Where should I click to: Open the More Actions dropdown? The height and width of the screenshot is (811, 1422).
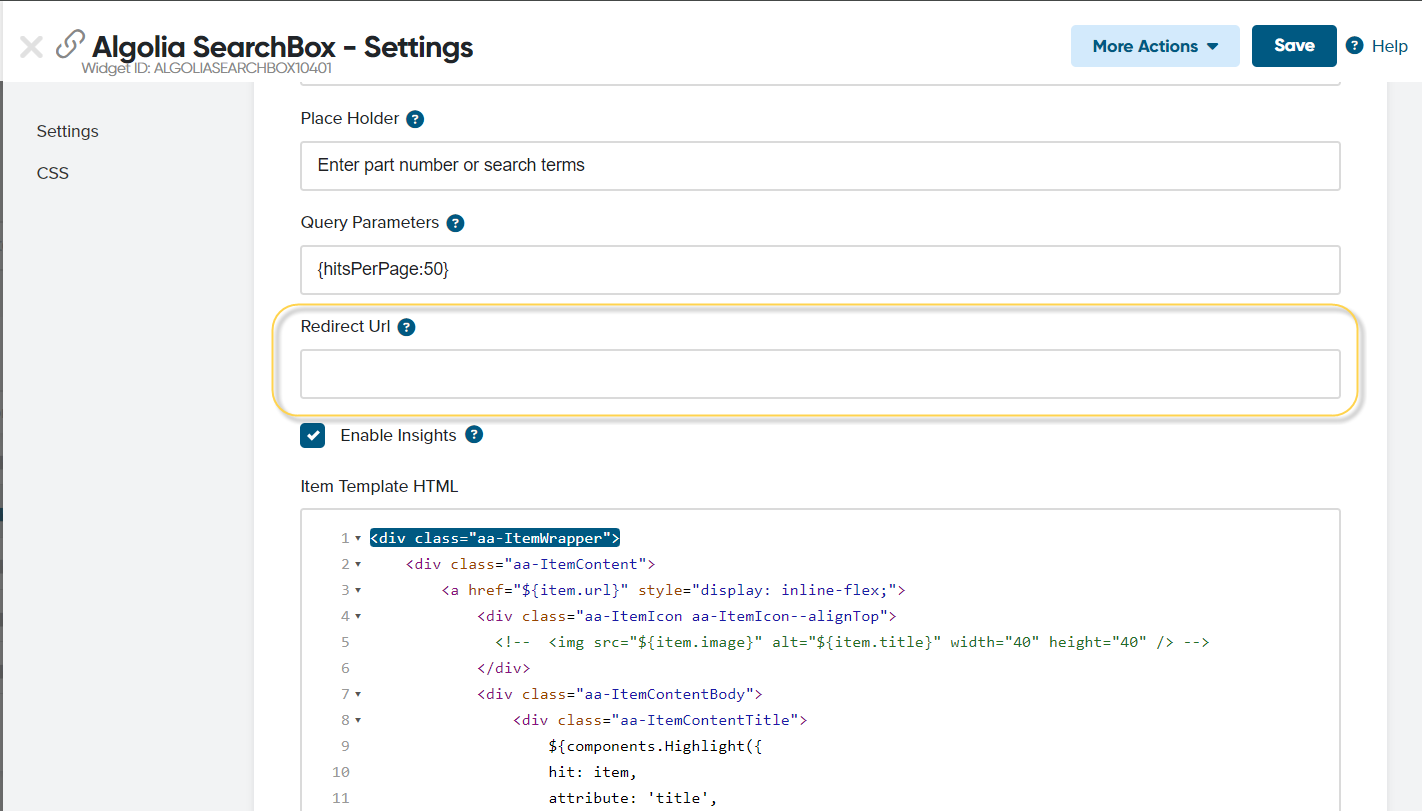[x=1155, y=46]
